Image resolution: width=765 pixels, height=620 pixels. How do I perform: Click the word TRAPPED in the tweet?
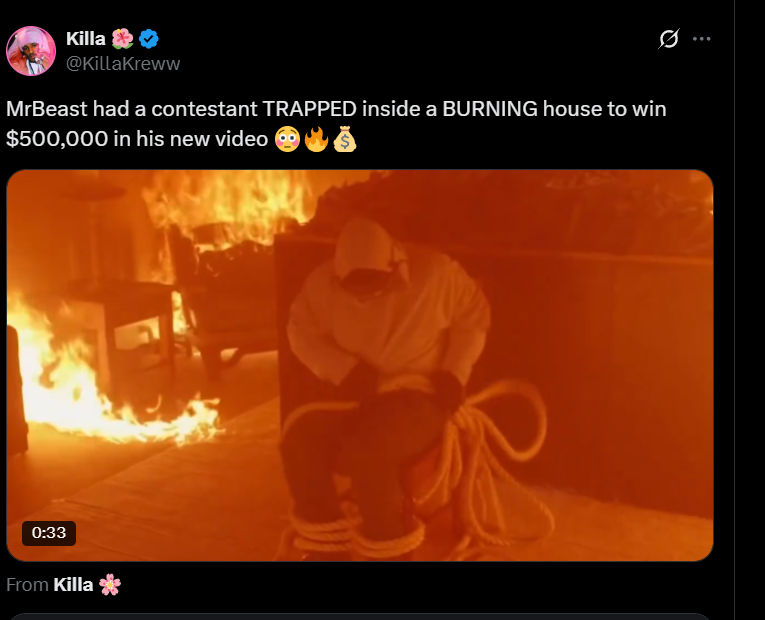(310, 109)
